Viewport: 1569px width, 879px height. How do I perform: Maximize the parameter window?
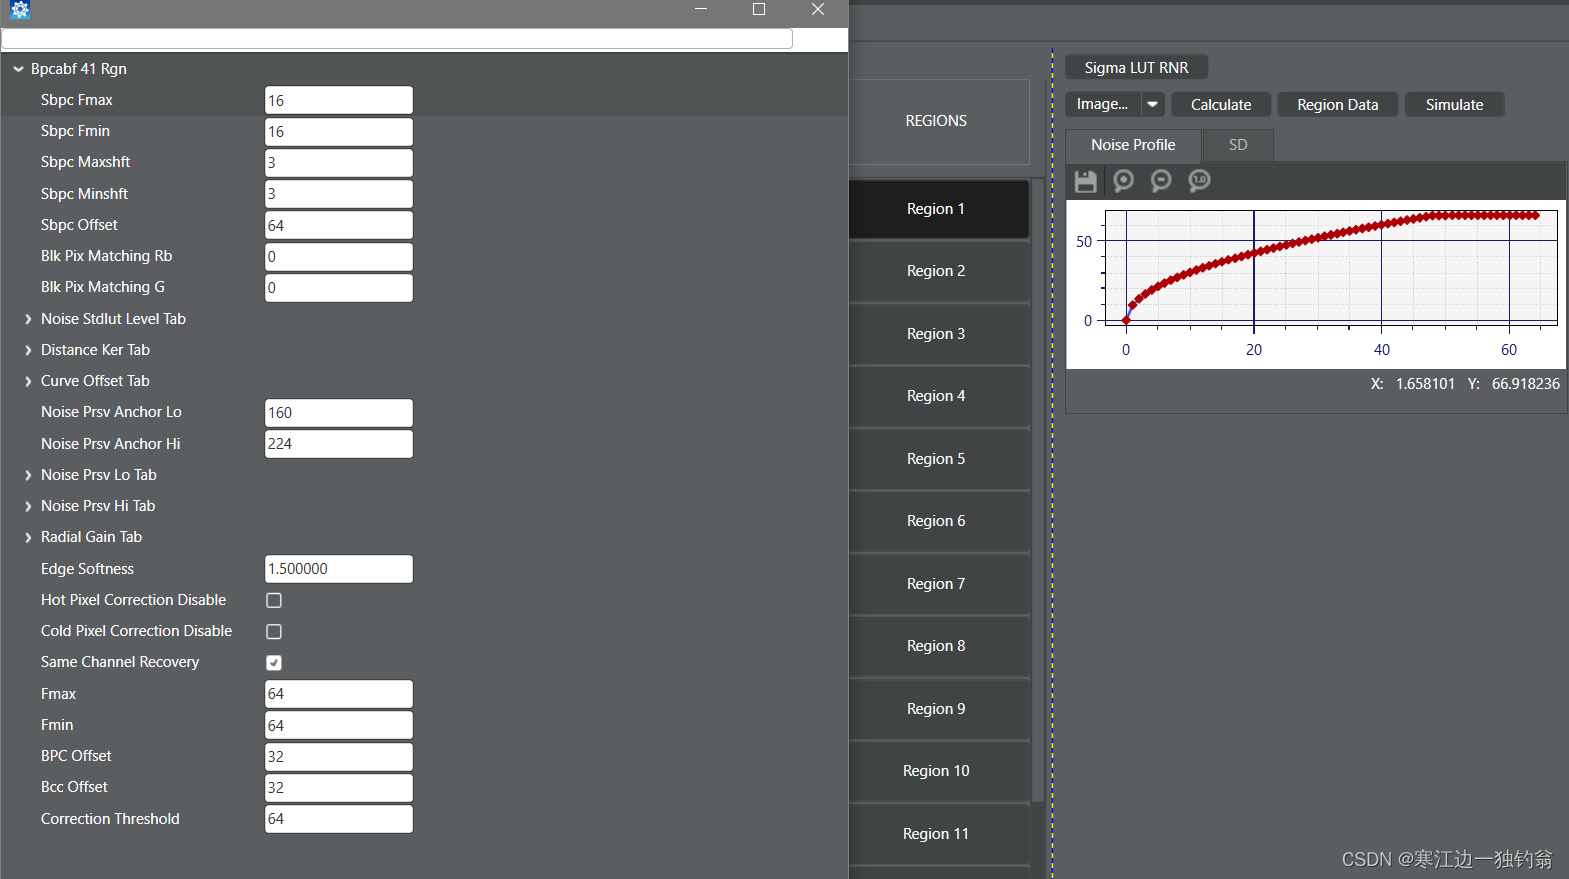tap(759, 9)
